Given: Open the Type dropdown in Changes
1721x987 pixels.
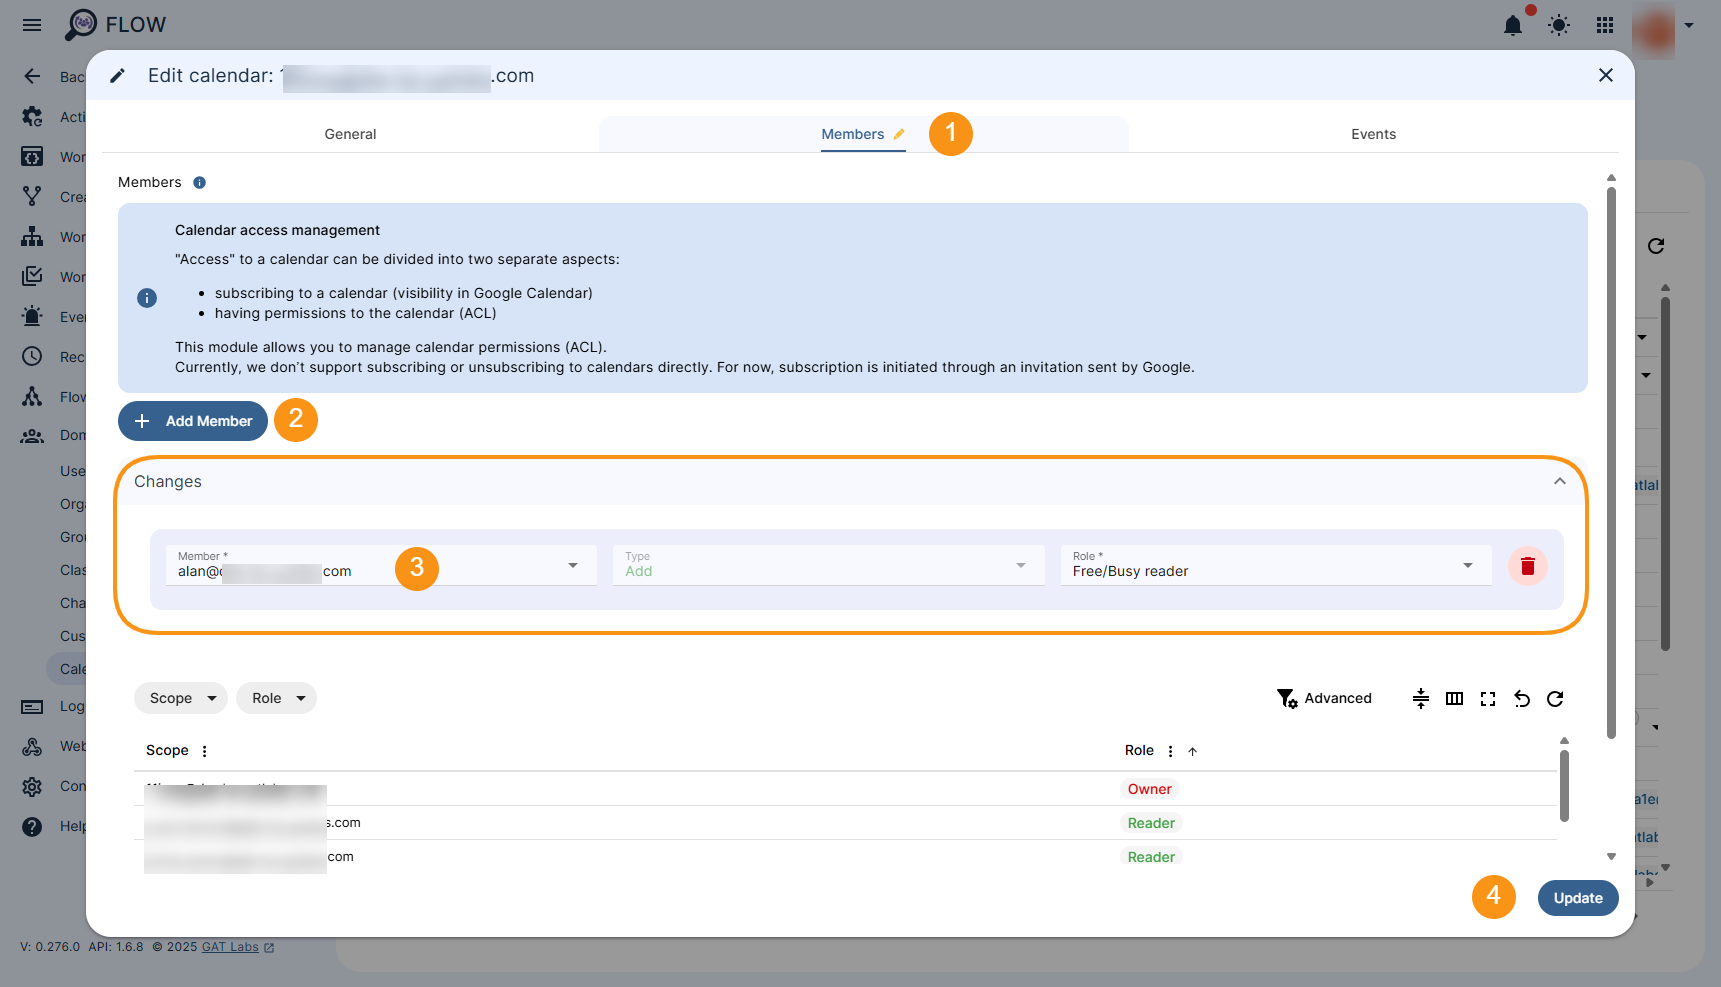Looking at the screenshot, I should pos(1020,565).
